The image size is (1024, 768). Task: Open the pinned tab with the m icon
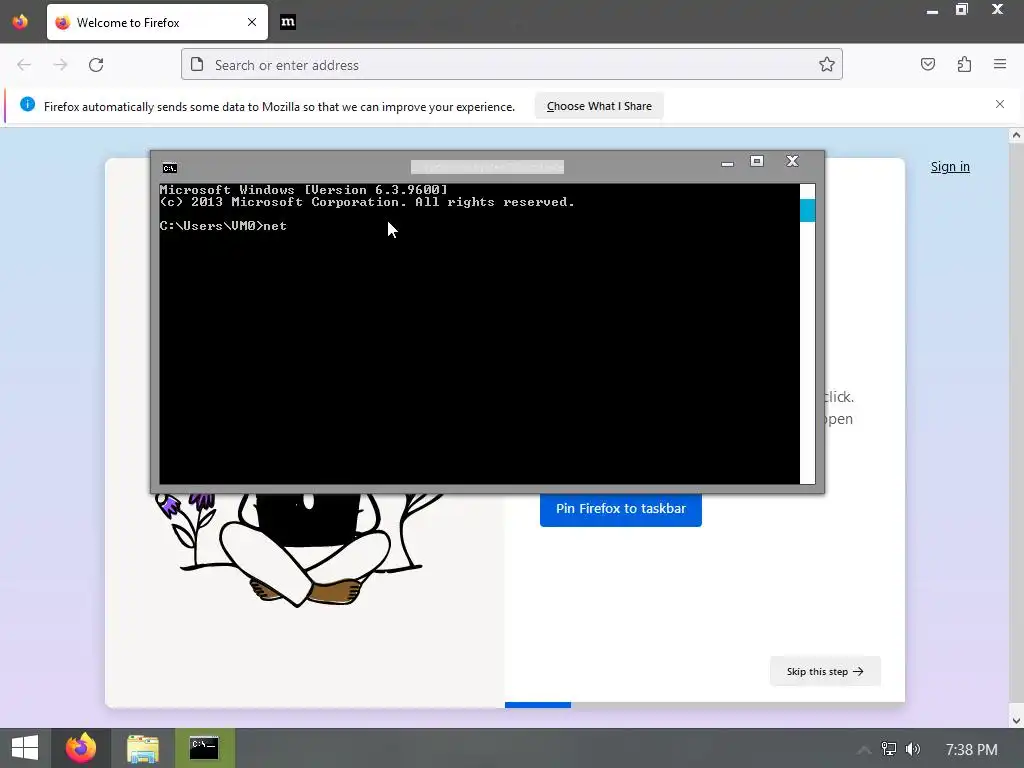(x=287, y=22)
